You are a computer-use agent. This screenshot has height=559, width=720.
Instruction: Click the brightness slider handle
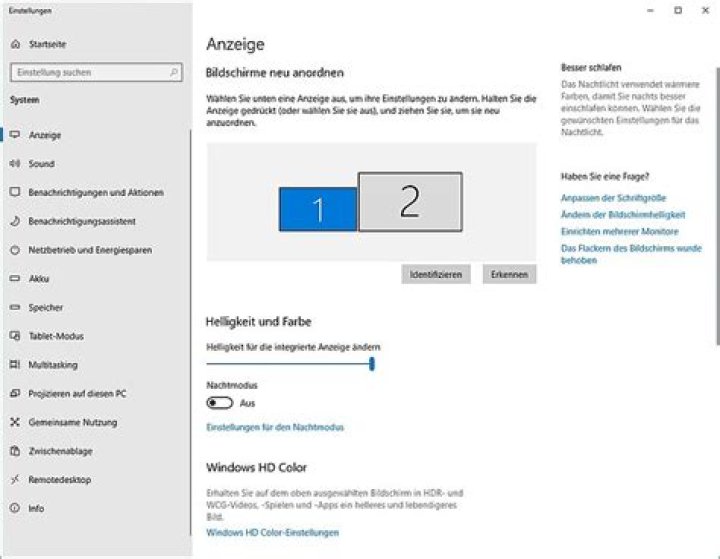[372, 365]
